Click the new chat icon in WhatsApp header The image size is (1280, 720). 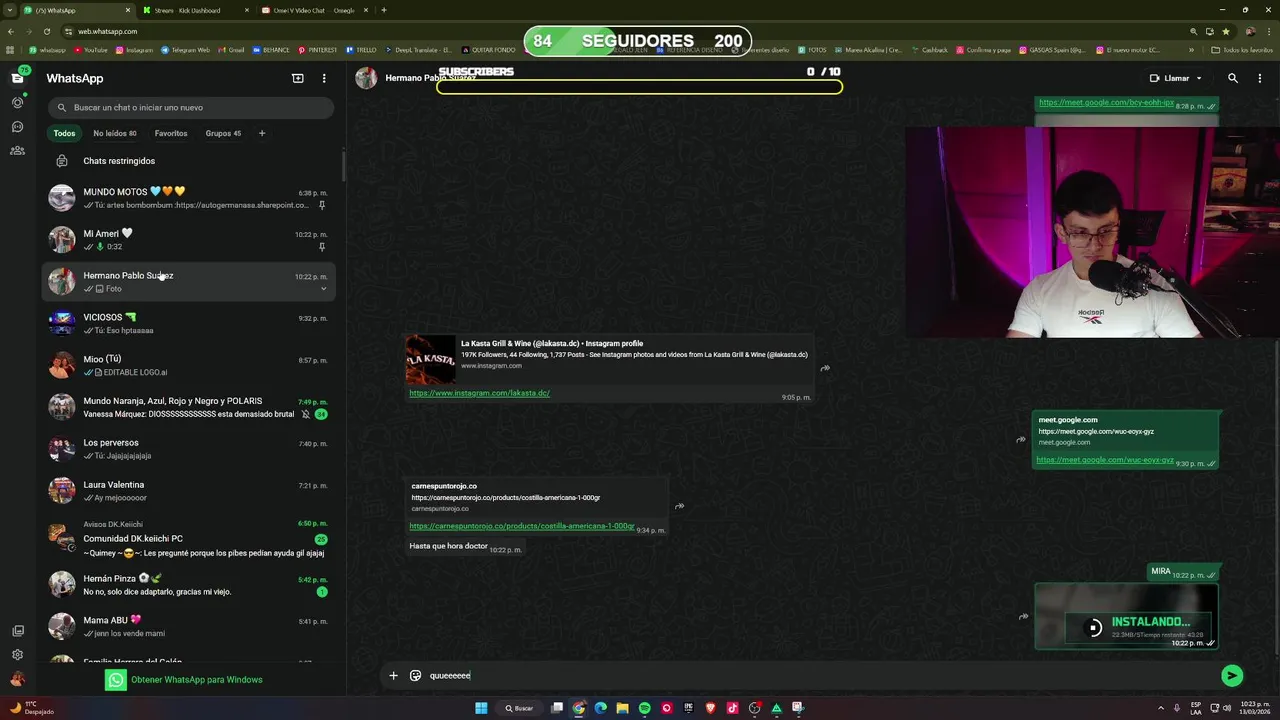click(x=297, y=78)
